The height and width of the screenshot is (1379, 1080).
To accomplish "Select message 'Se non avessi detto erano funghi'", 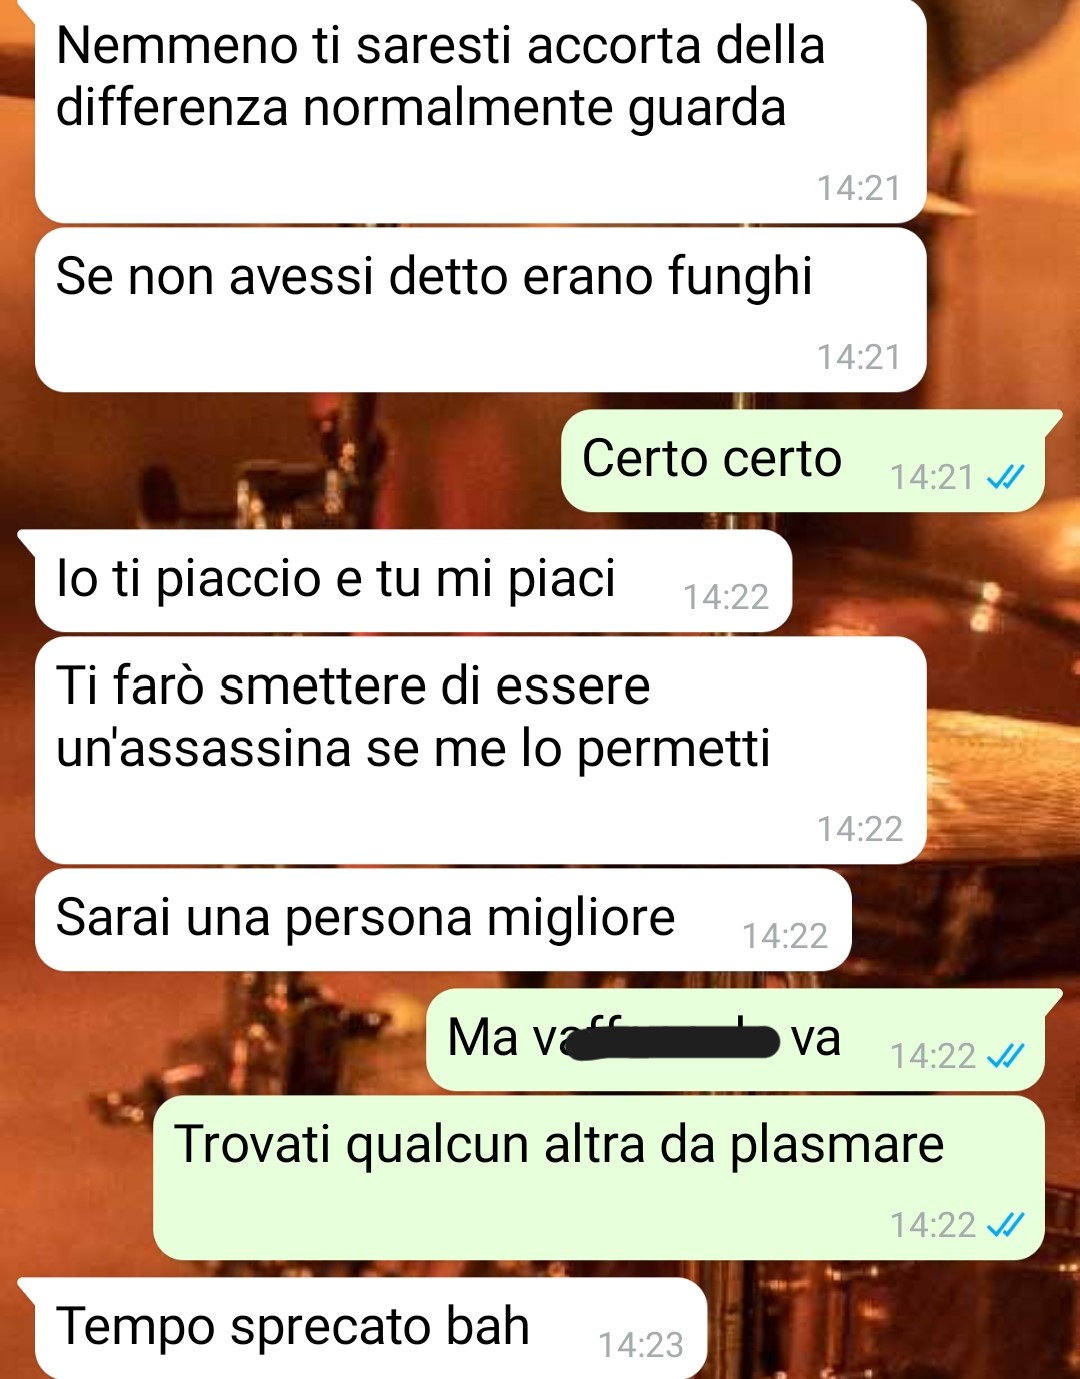I will [480, 310].
